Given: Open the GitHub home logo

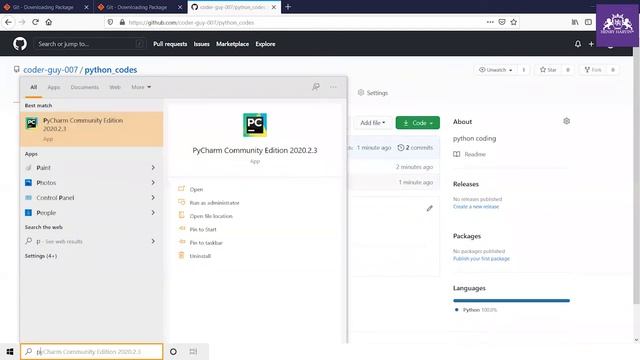Looking at the screenshot, I should click(x=20, y=44).
